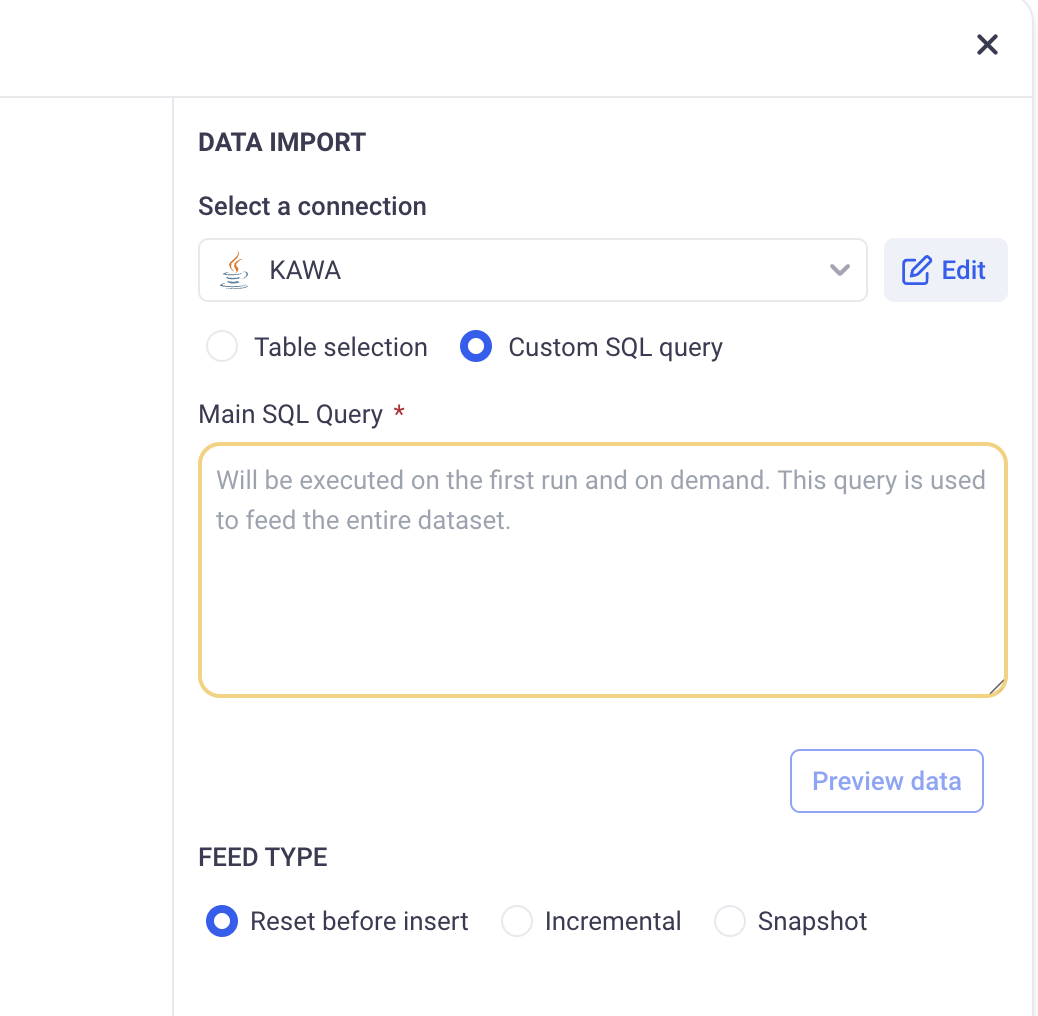Switch feed type to Incremental
Screen dimensions: 1038x1016
[x=517, y=921]
